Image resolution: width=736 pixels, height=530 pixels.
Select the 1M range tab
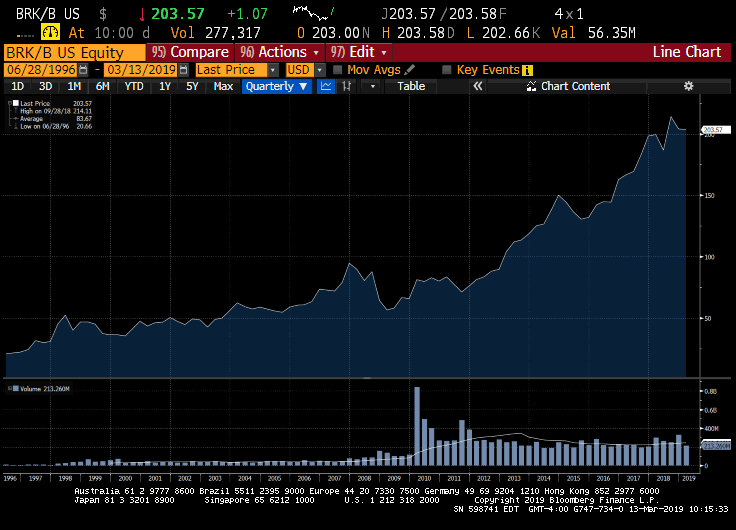pos(74,86)
